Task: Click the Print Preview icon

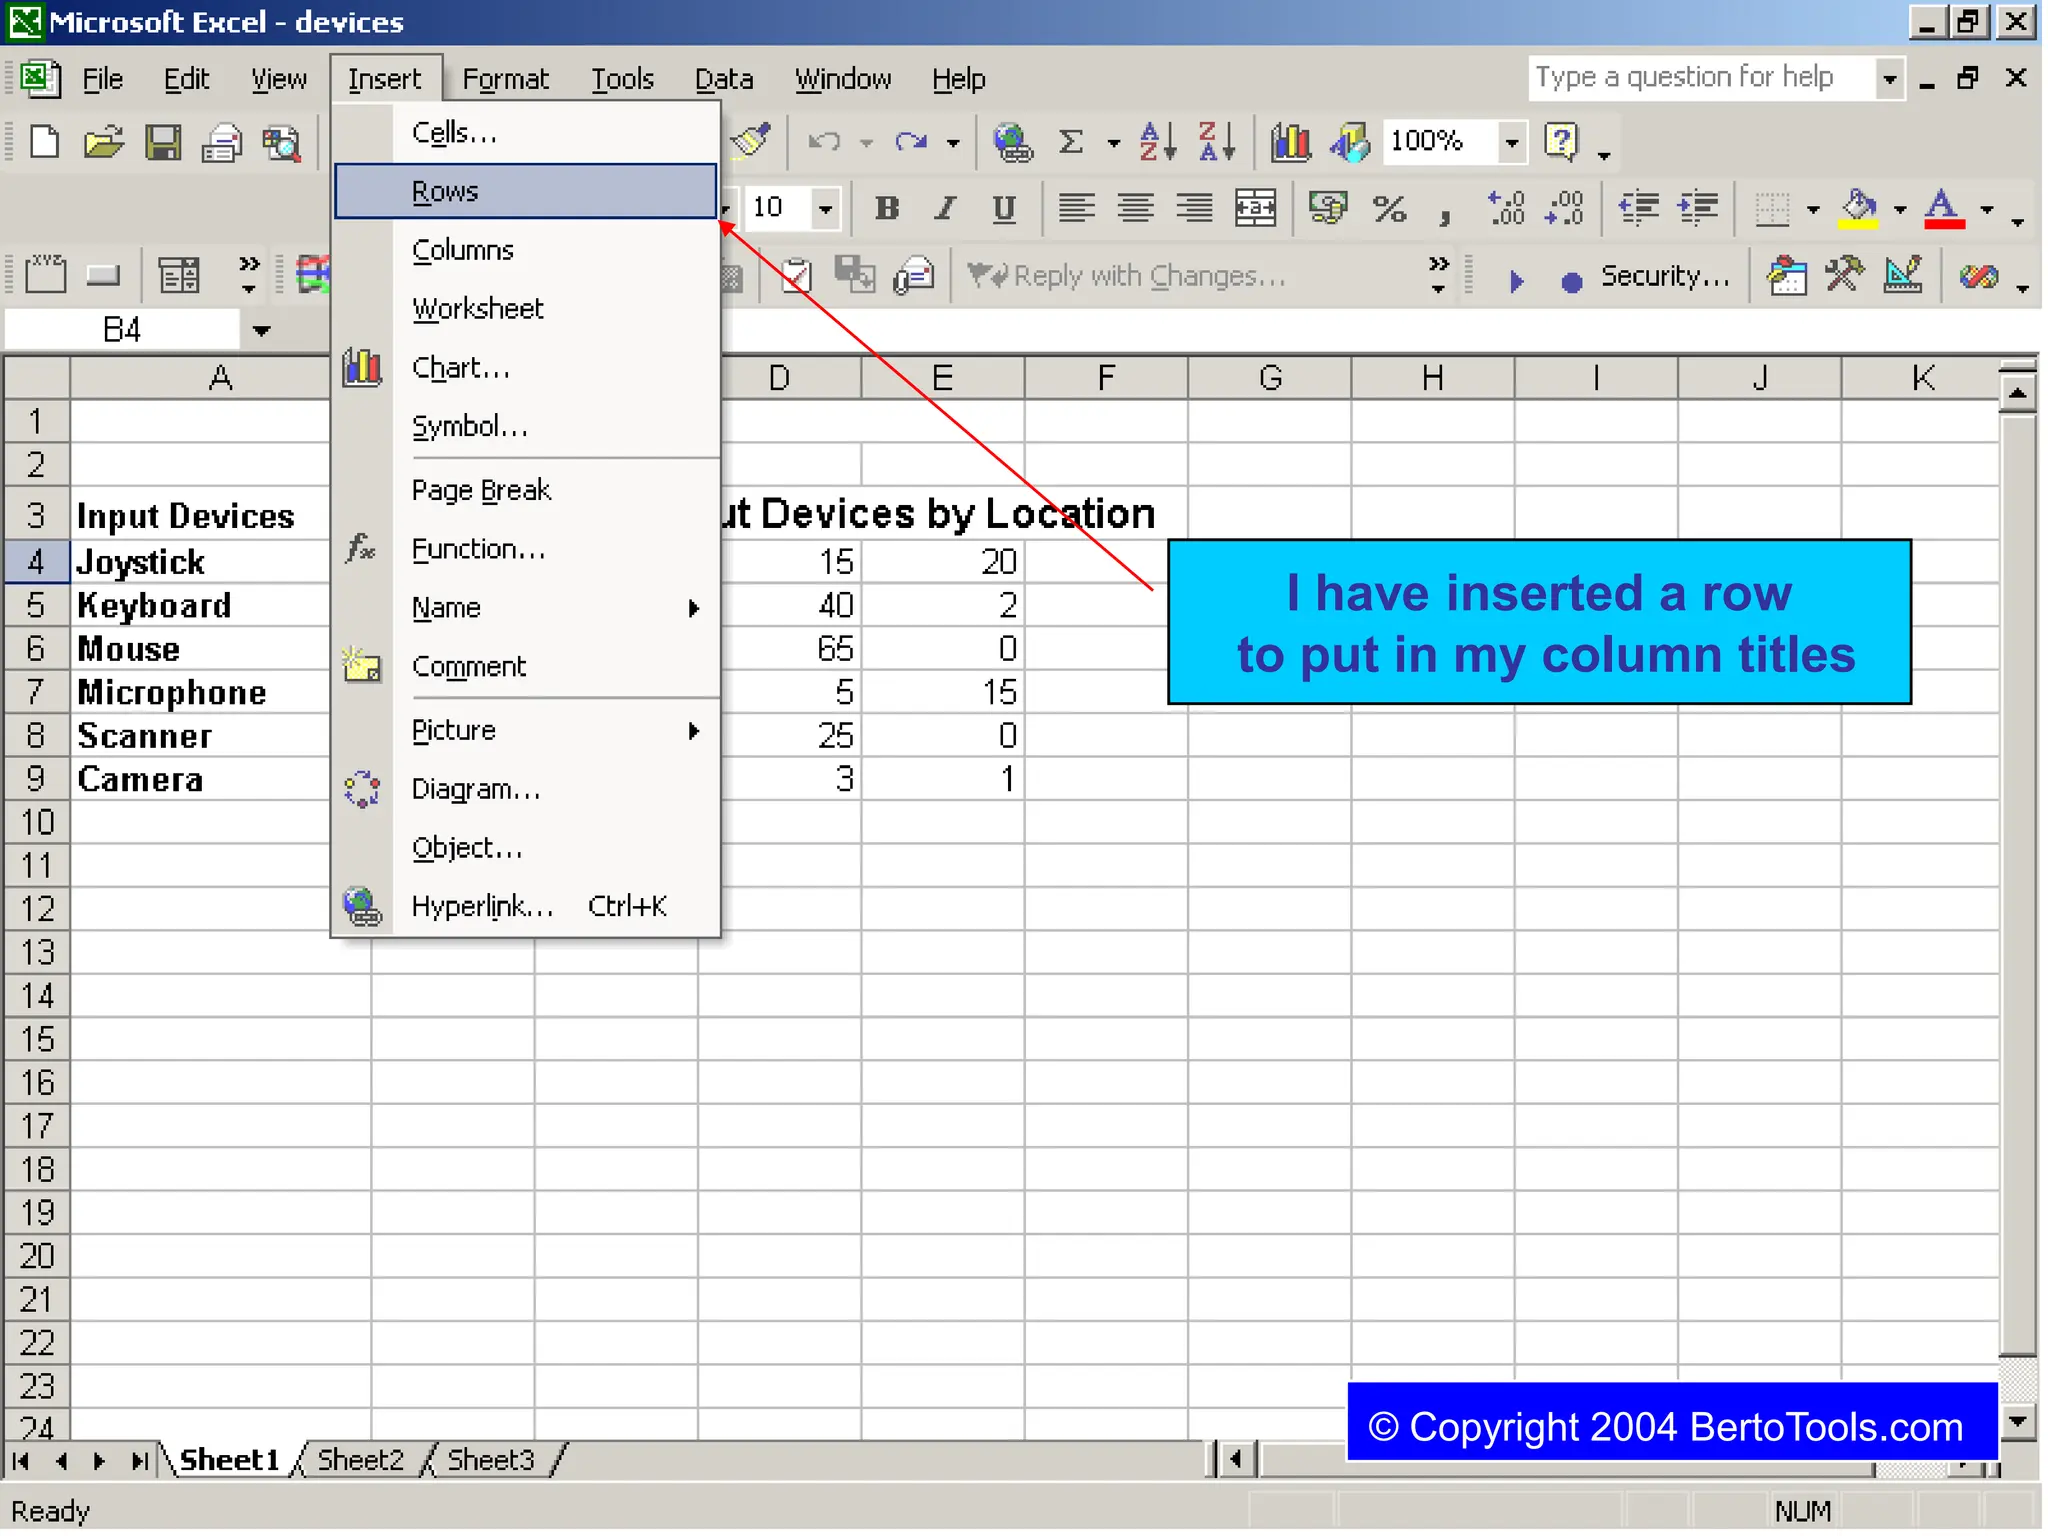Action: [x=282, y=143]
